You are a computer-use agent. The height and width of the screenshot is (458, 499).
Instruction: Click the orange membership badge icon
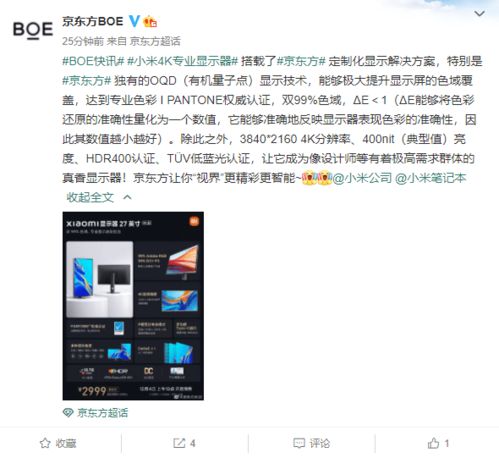[x=150, y=22]
